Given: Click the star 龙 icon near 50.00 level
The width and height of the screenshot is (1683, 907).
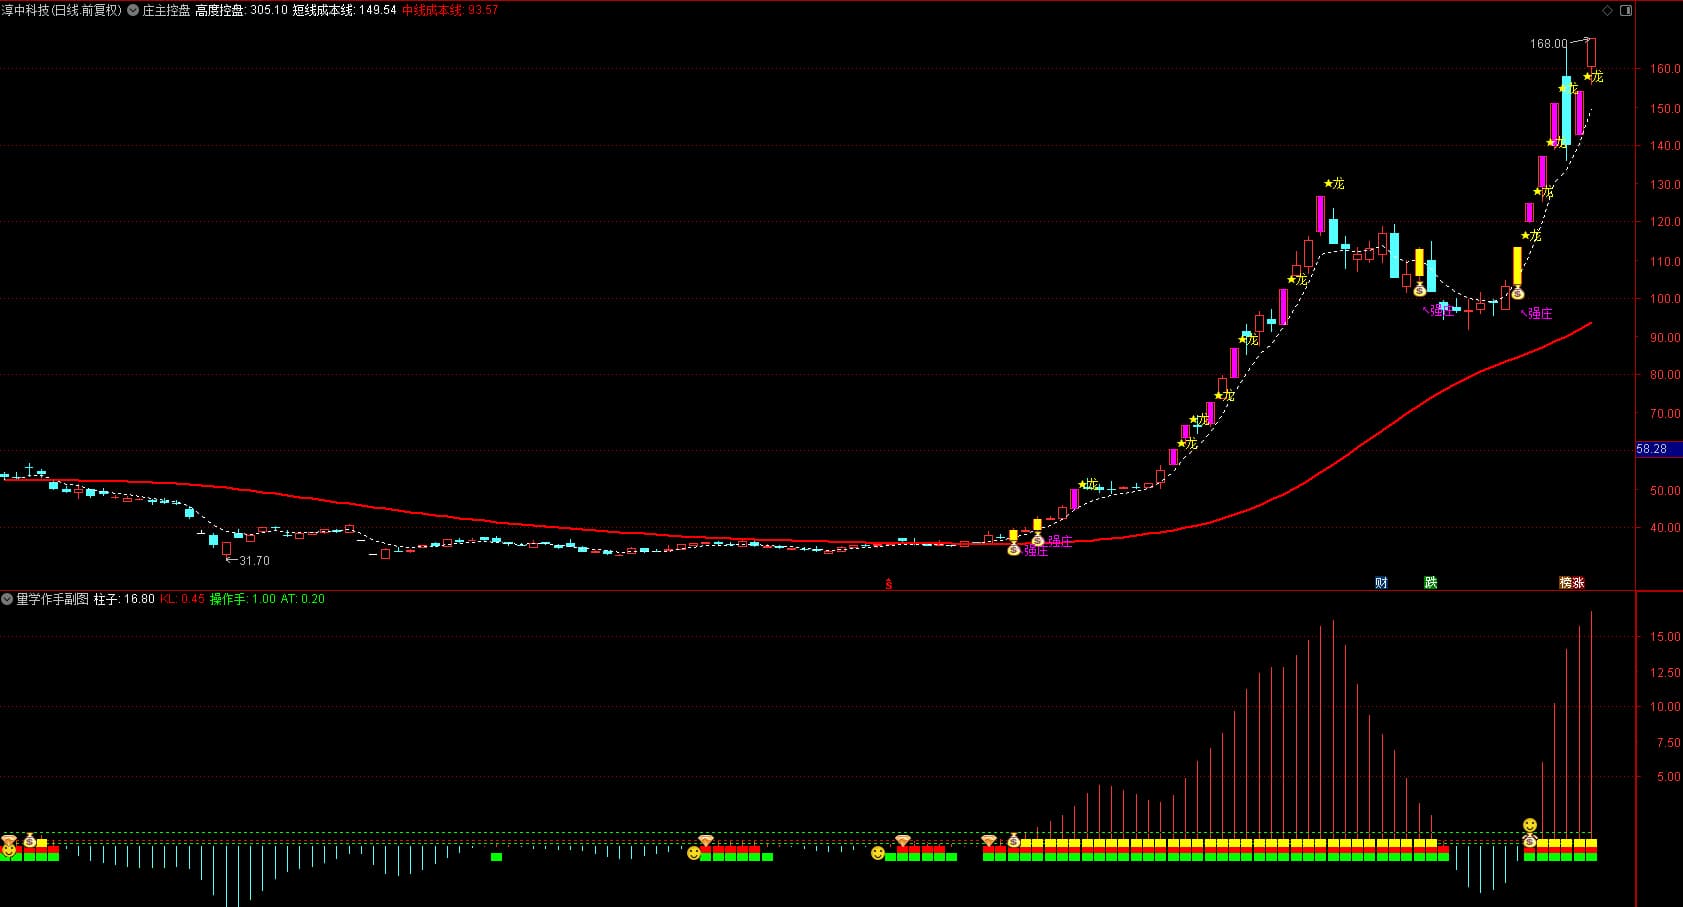Looking at the screenshot, I should tap(1088, 485).
